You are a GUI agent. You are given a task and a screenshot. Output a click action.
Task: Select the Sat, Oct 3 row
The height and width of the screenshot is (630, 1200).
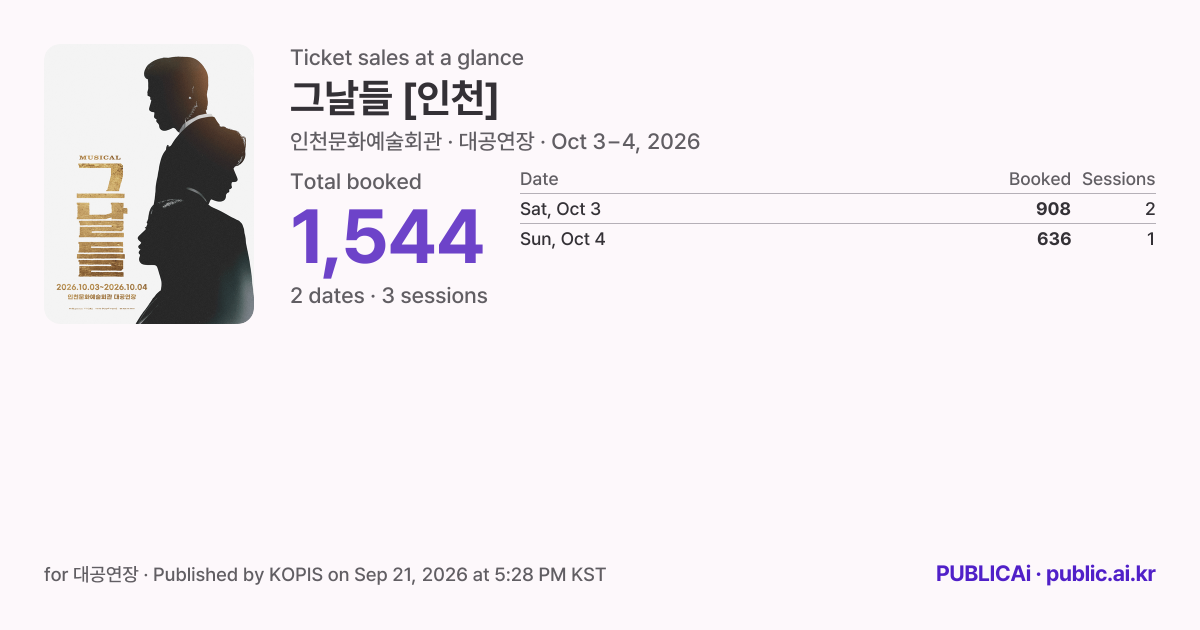click(x=838, y=209)
